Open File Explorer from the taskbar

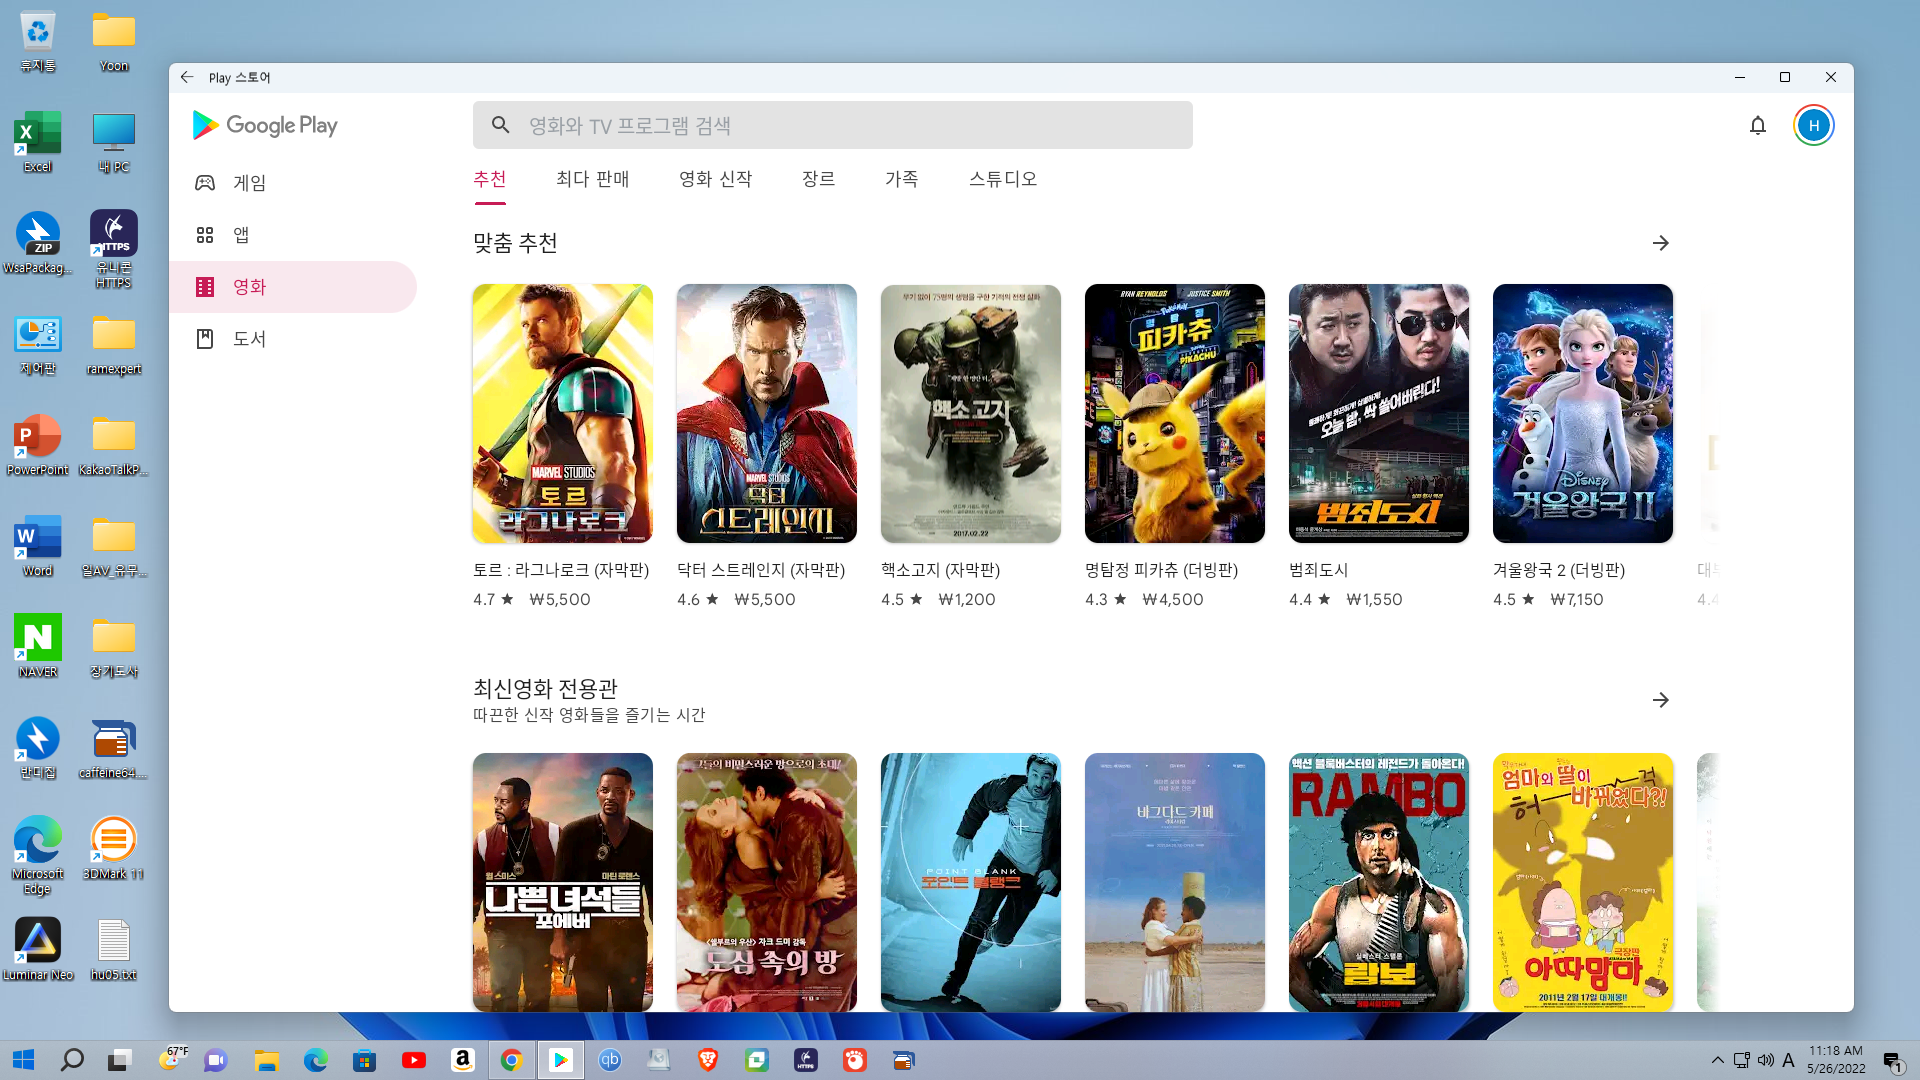coord(266,1060)
